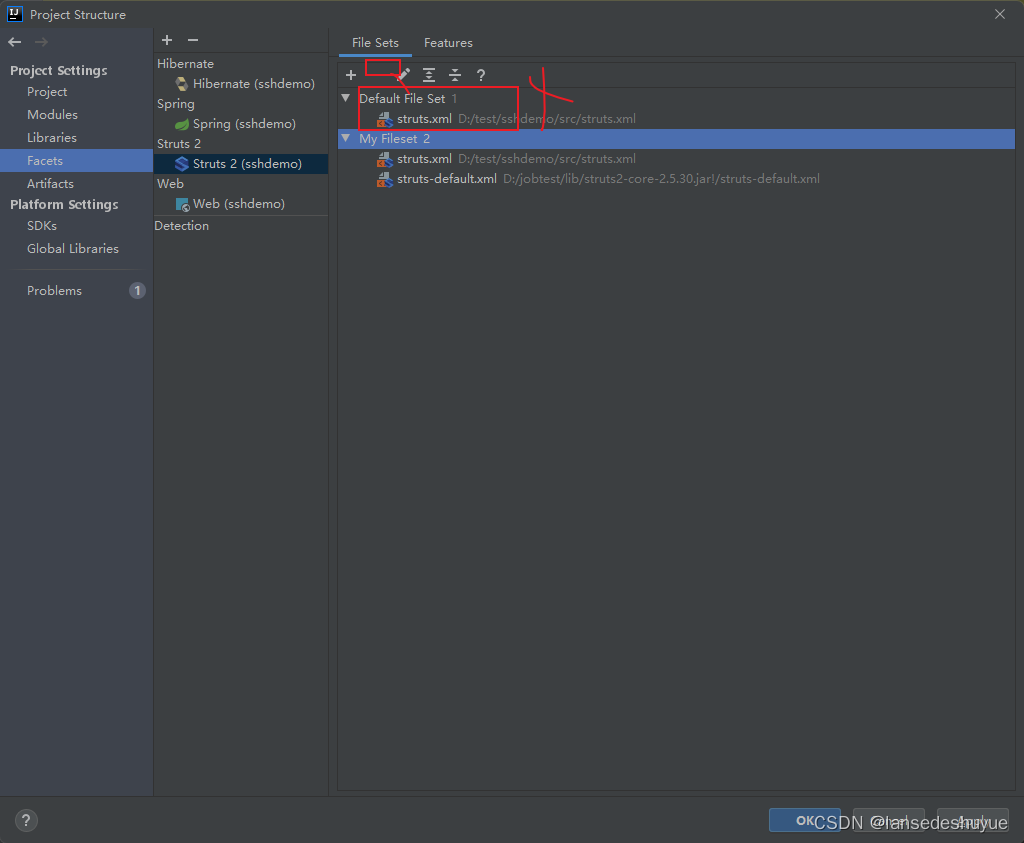Screen dimensions: 1024x843
Task: Select Hibernate (sshdemo) facet
Action: 253,84
